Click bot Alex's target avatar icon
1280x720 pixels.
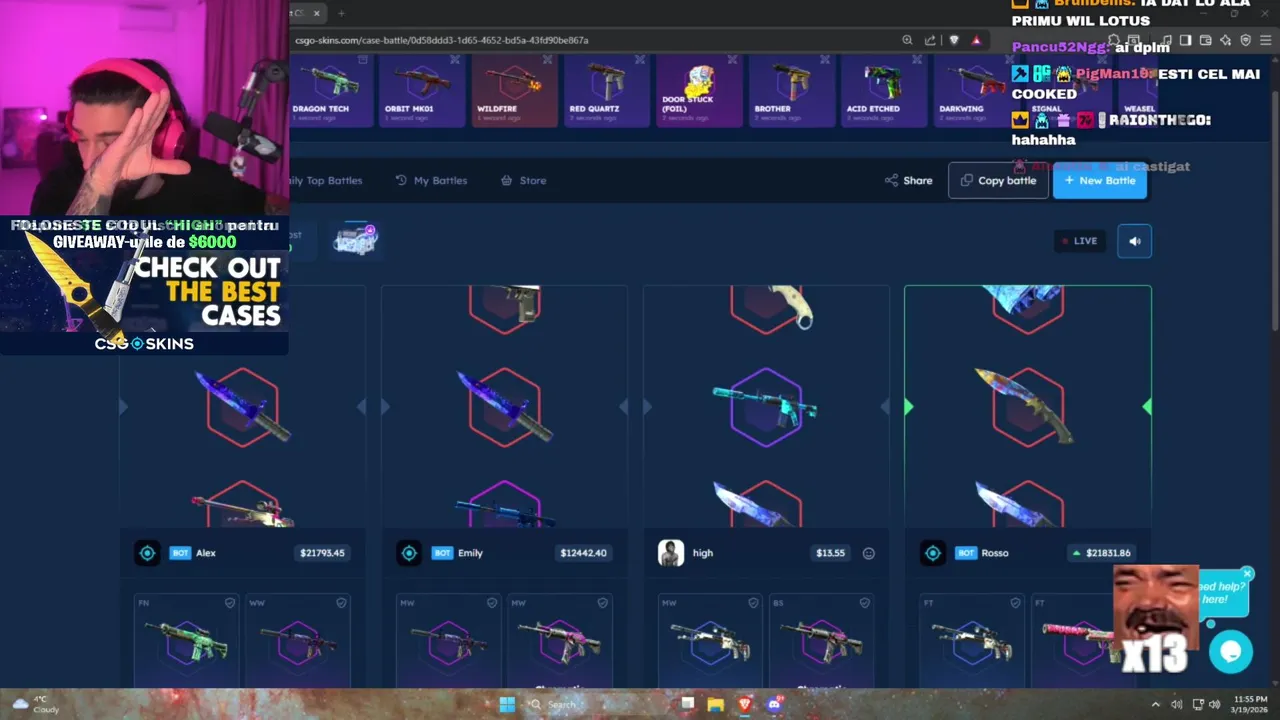[147, 553]
